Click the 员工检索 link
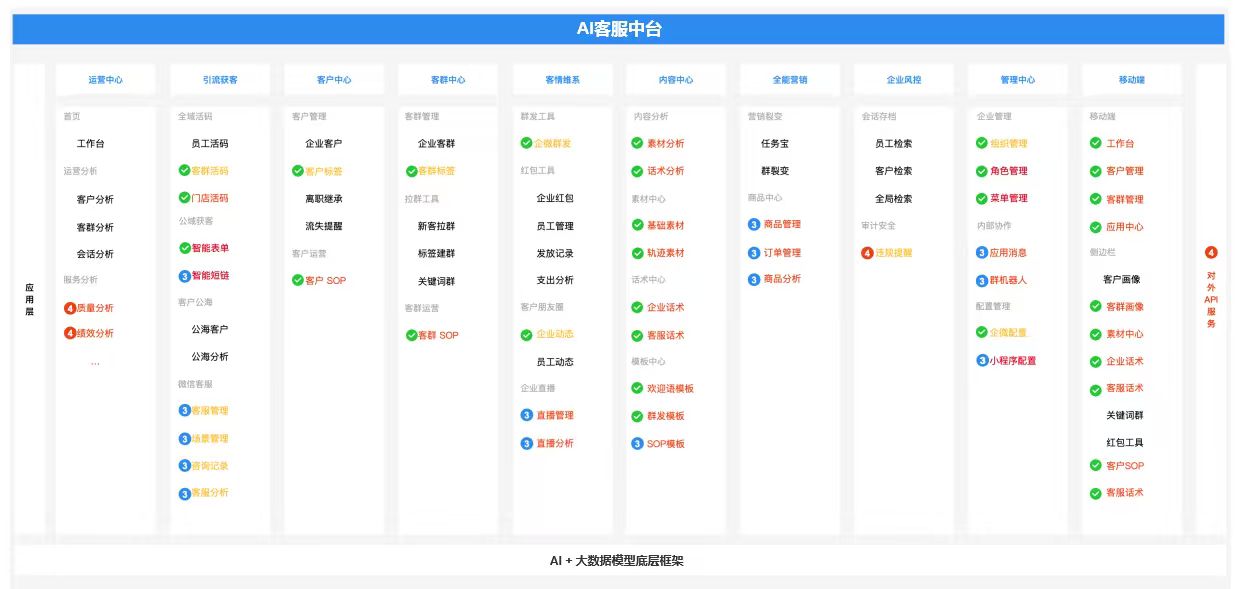This screenshot has width=1241, height=589. pos(893,144)
